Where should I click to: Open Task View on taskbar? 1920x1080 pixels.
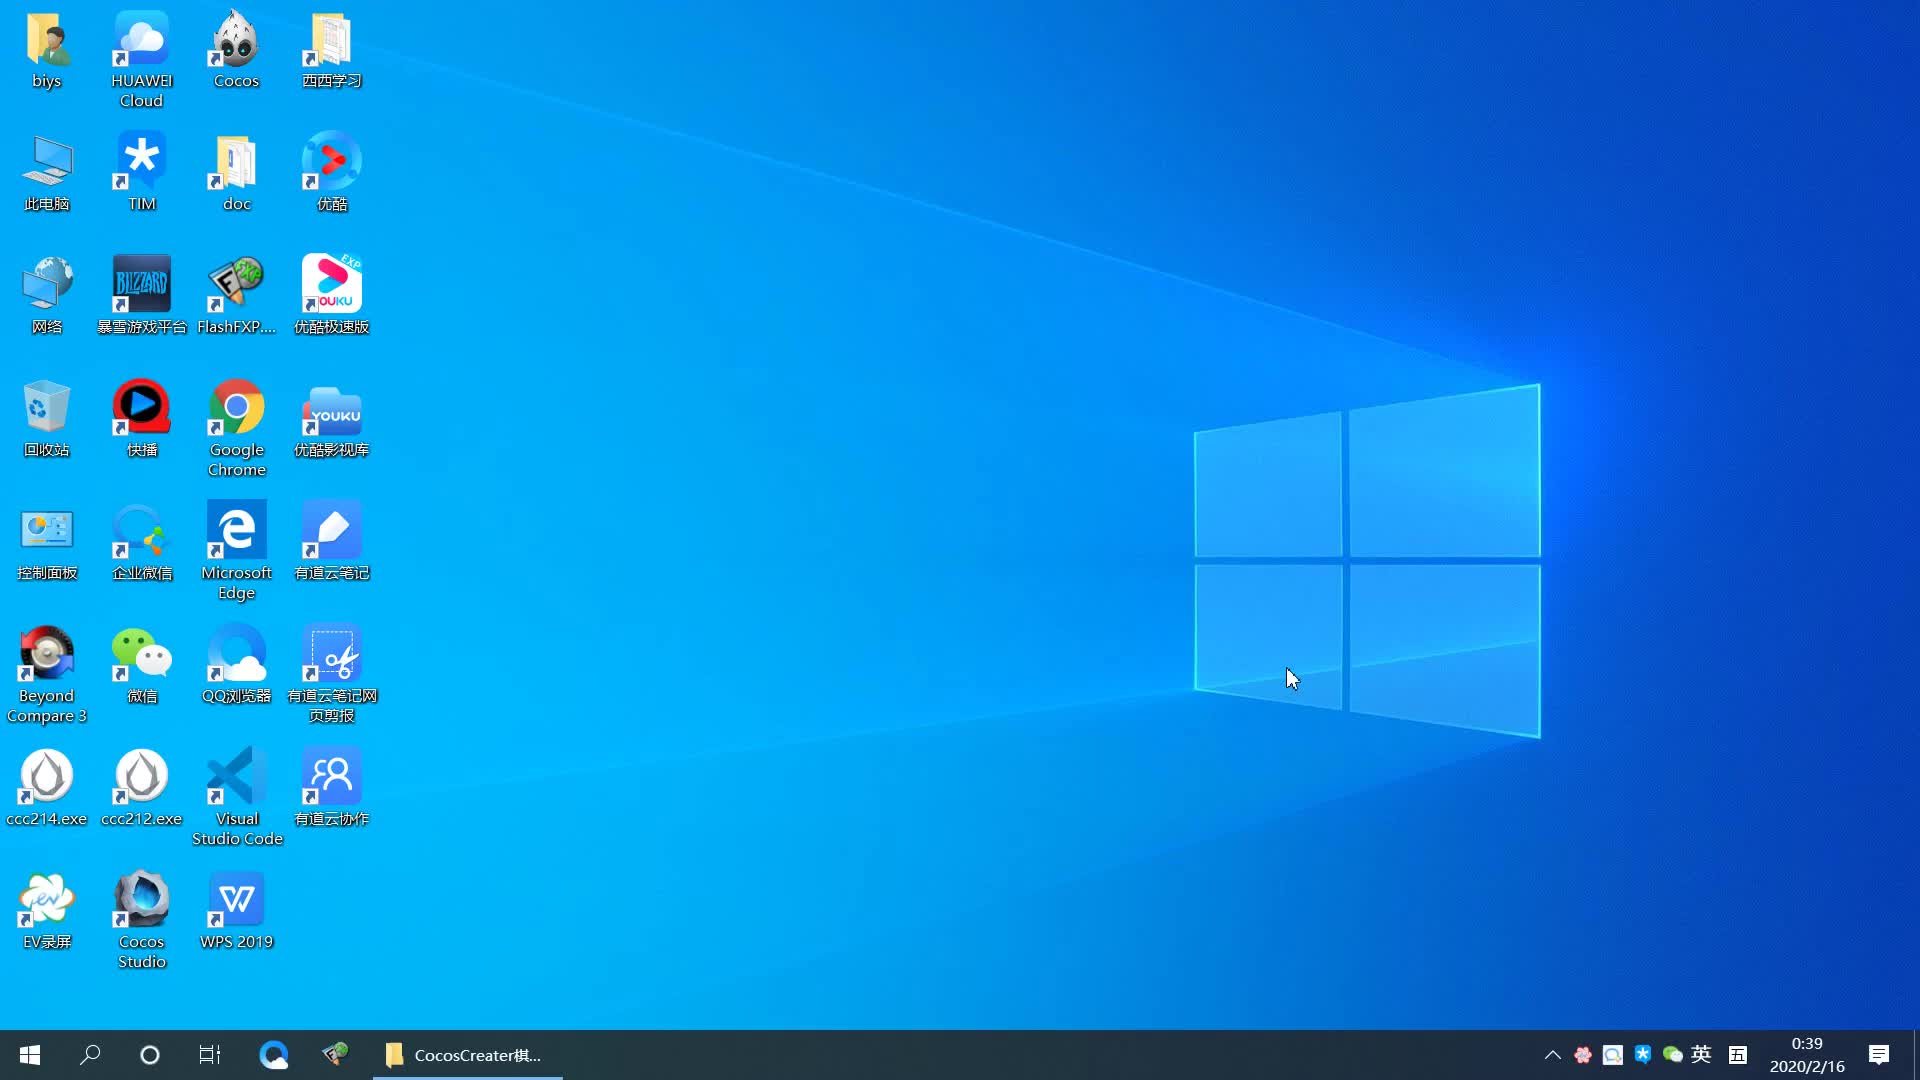pos(210,1055)
